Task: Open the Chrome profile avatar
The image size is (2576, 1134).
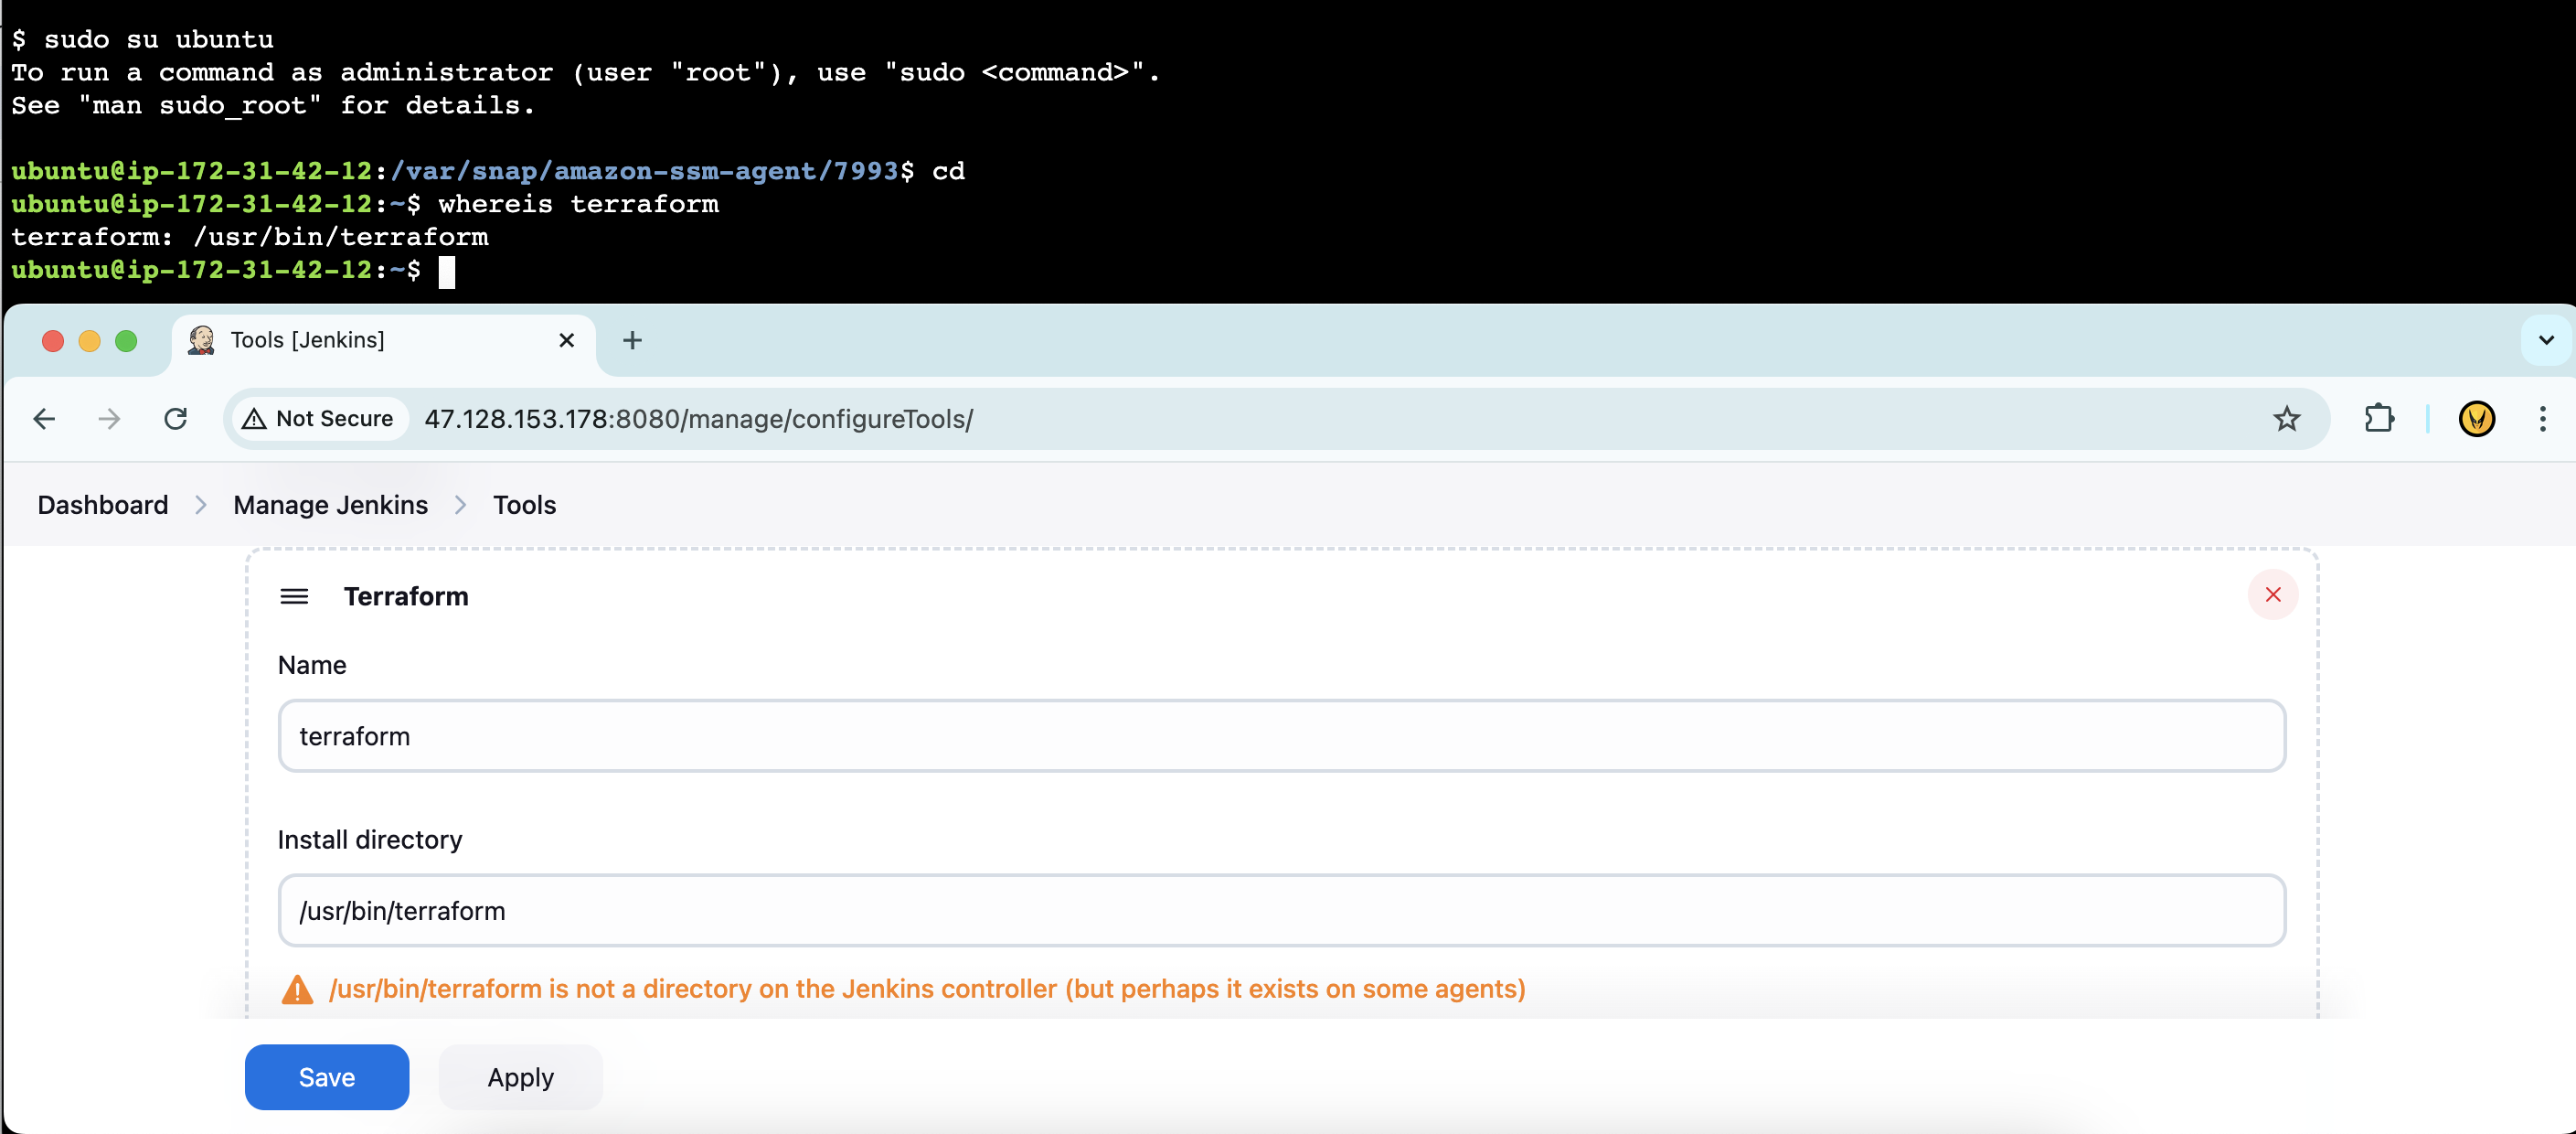Action: coord(2476,419)
